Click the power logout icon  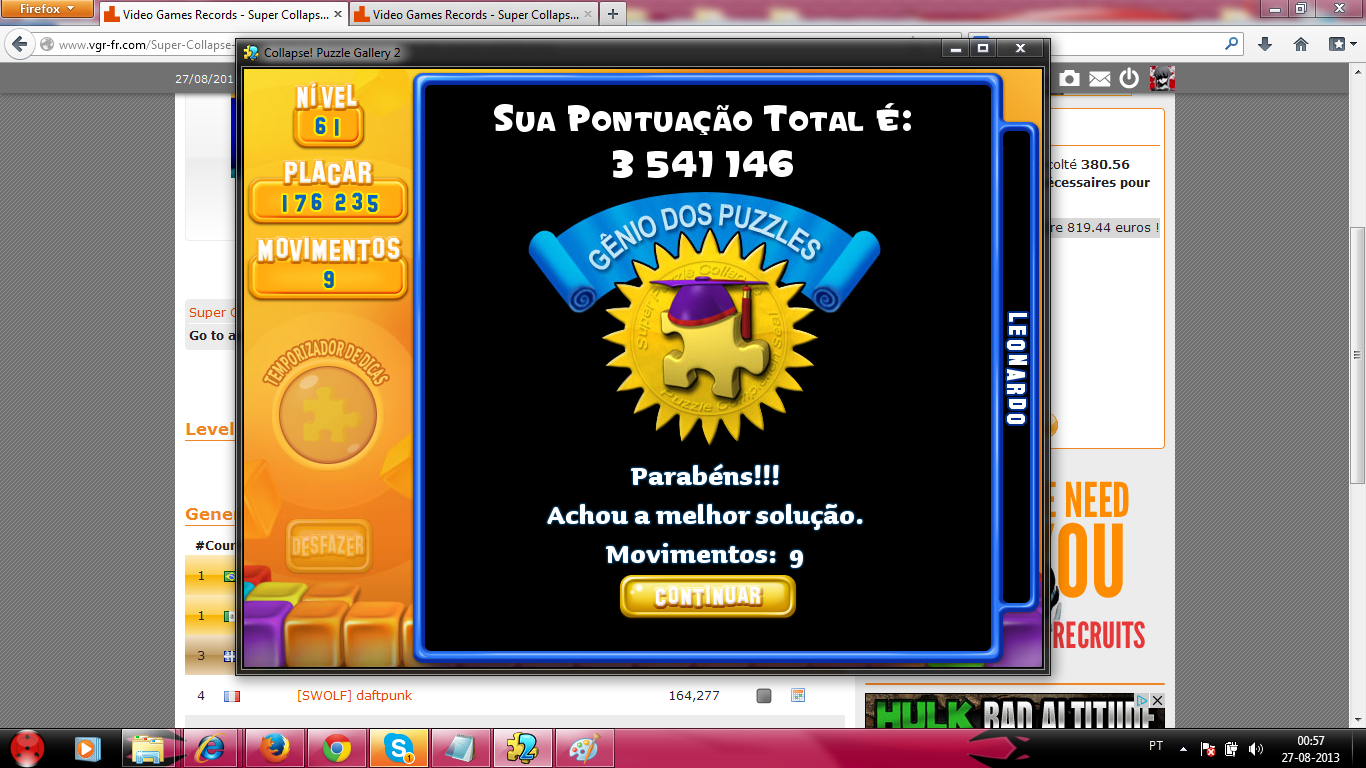pyautogui.click(x=1129, y=78)
